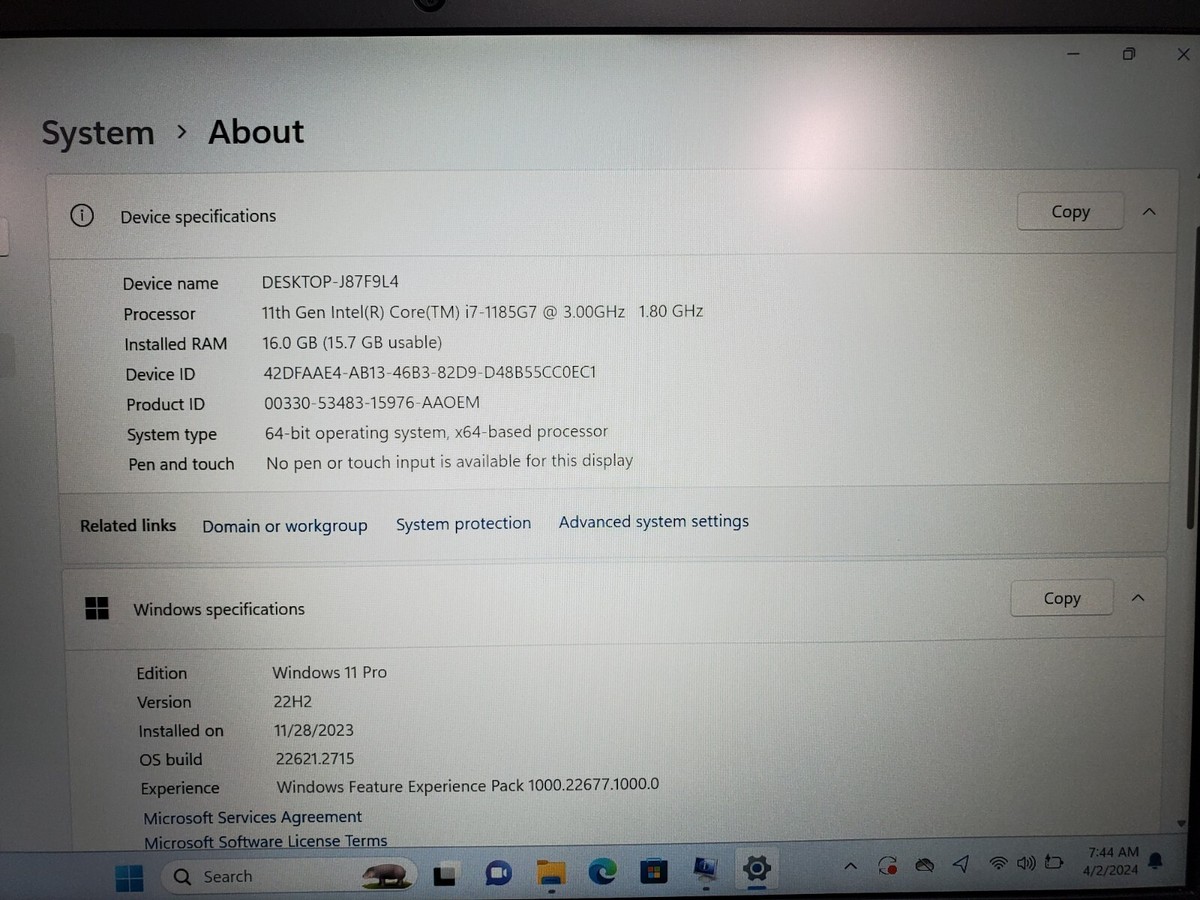Screen dimensions: 1200x900
Task: Restore down the Settings window
Action: point(1129,54)
